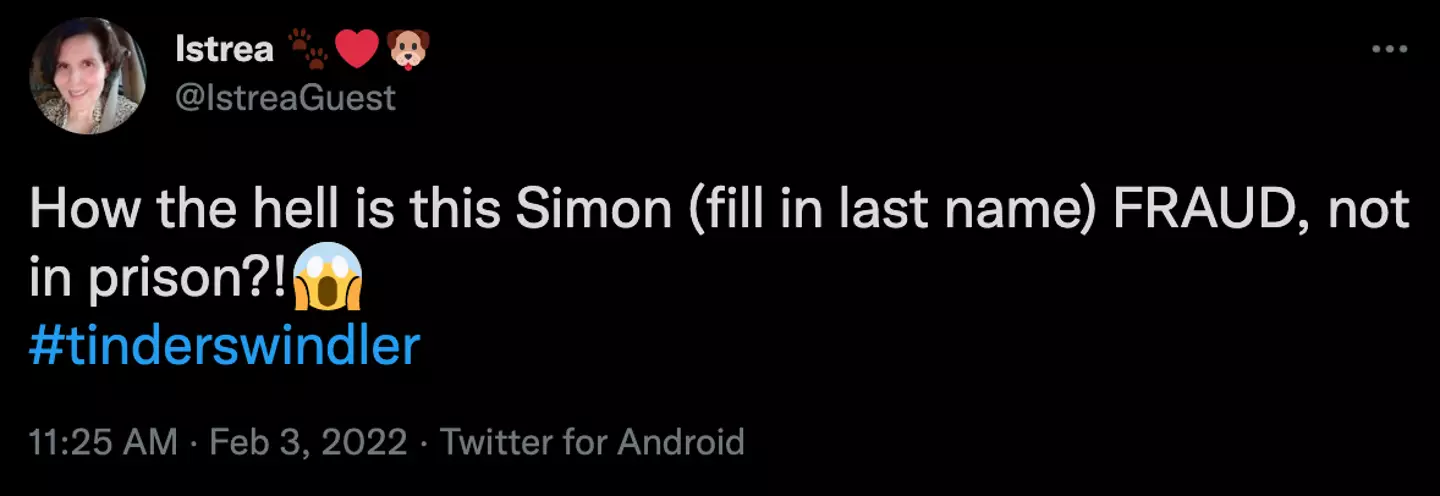Click the word "How" starting the tweet
1440x496 pixels.
tap(77, 212)
